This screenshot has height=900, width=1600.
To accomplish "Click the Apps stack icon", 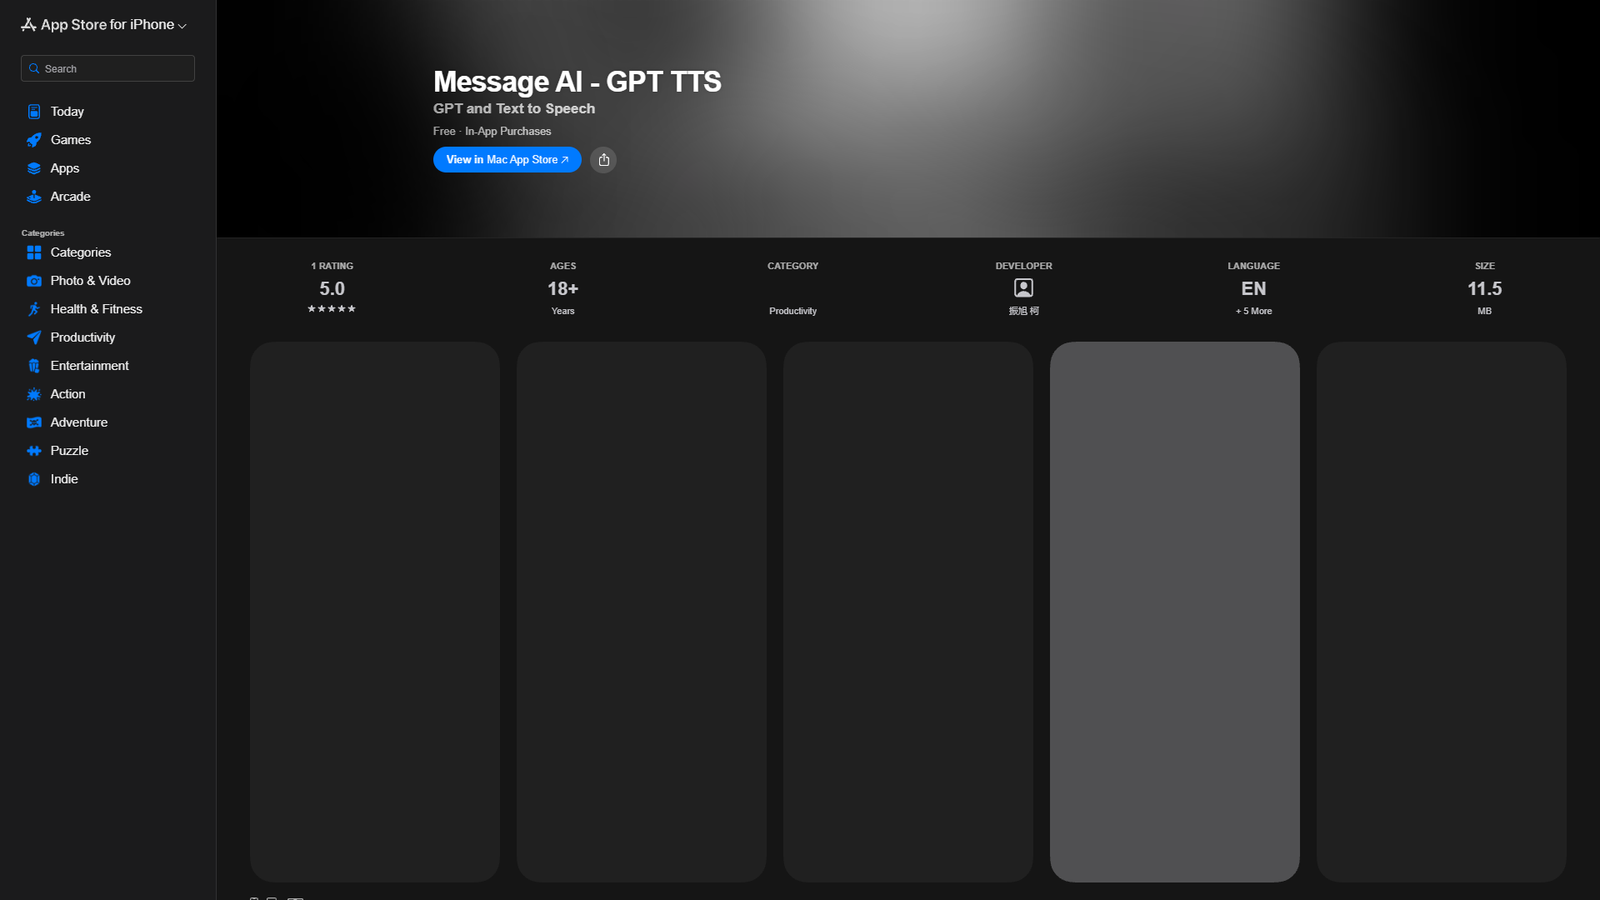I will (x=34, y=168).
